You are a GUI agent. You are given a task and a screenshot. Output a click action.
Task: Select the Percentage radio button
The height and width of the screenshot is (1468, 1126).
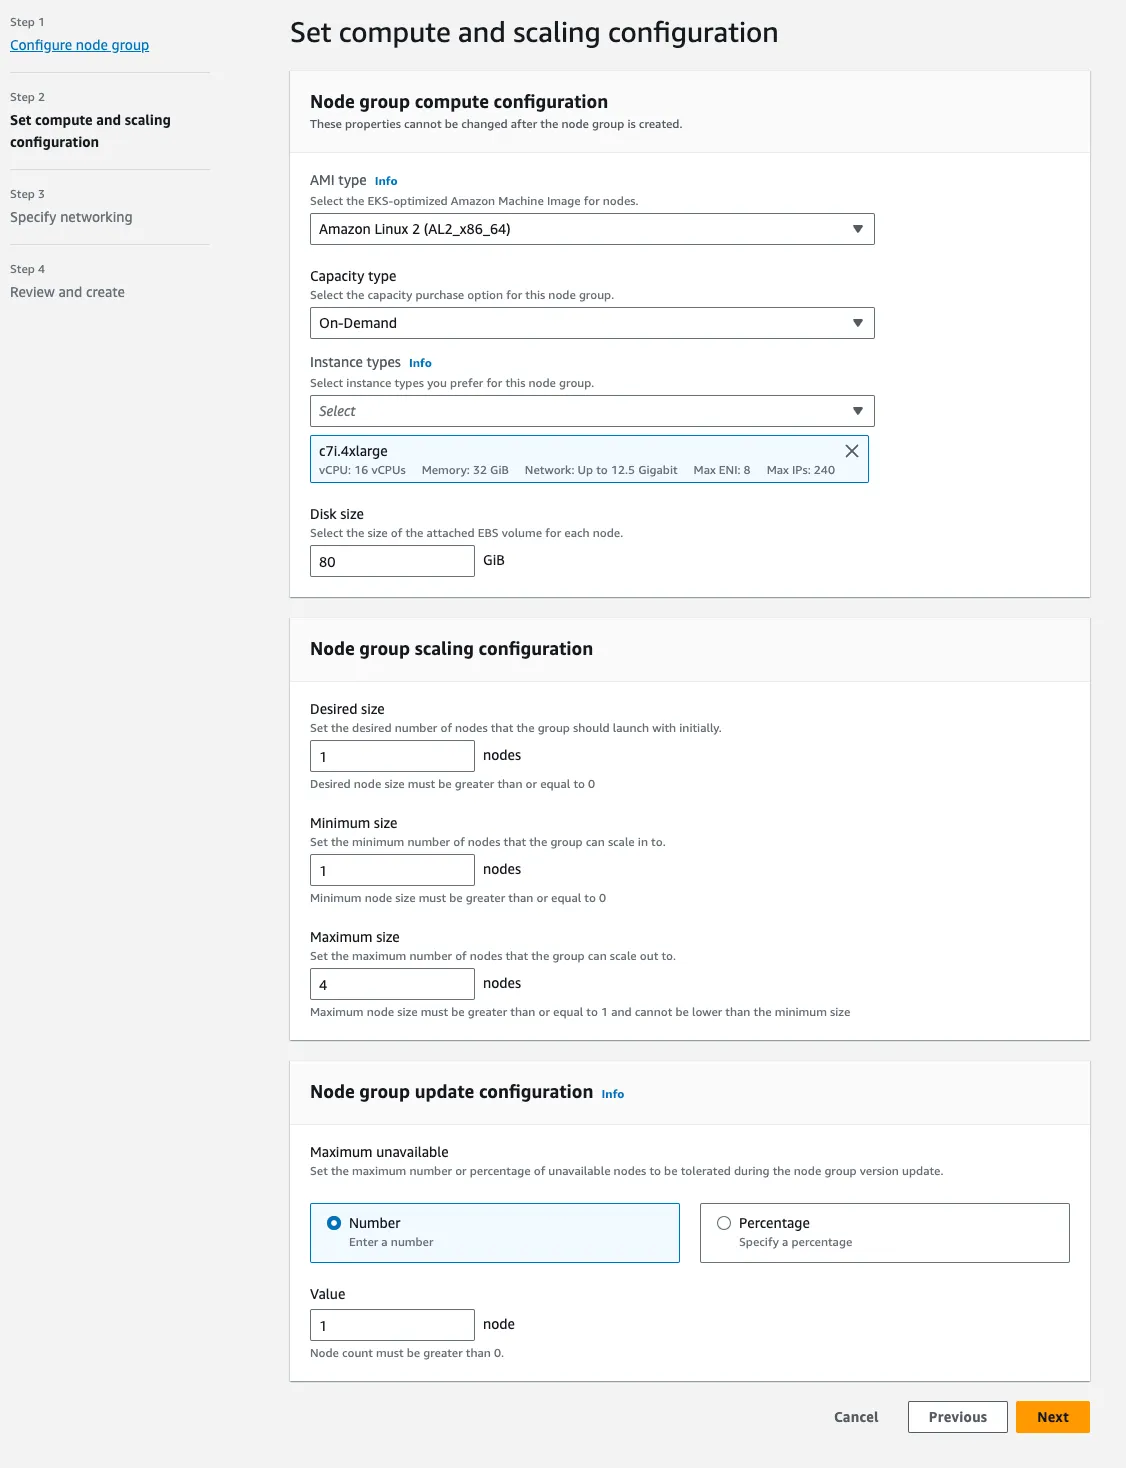[x=723, y=1222]
